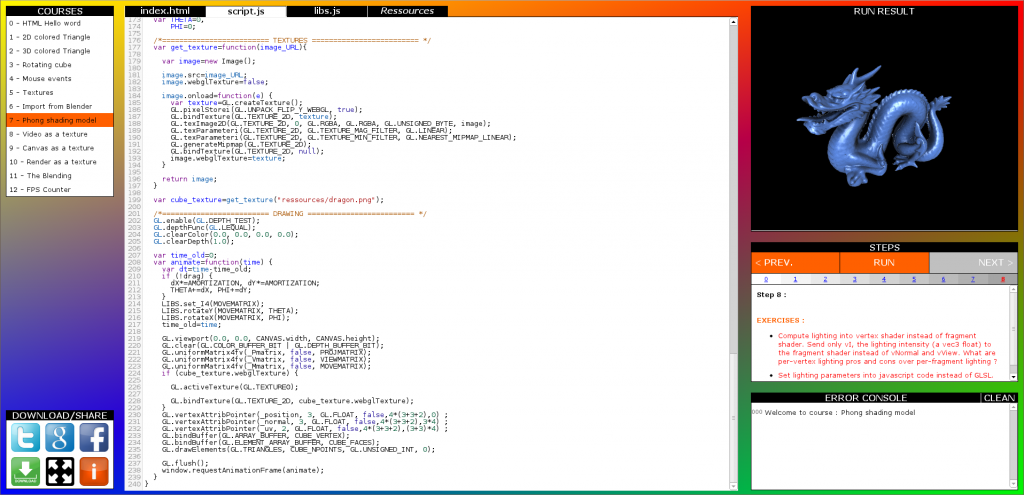Click the RUN button
This screenshot has height=495, width=1024.
pyautogui.click(x=884, y=263)
